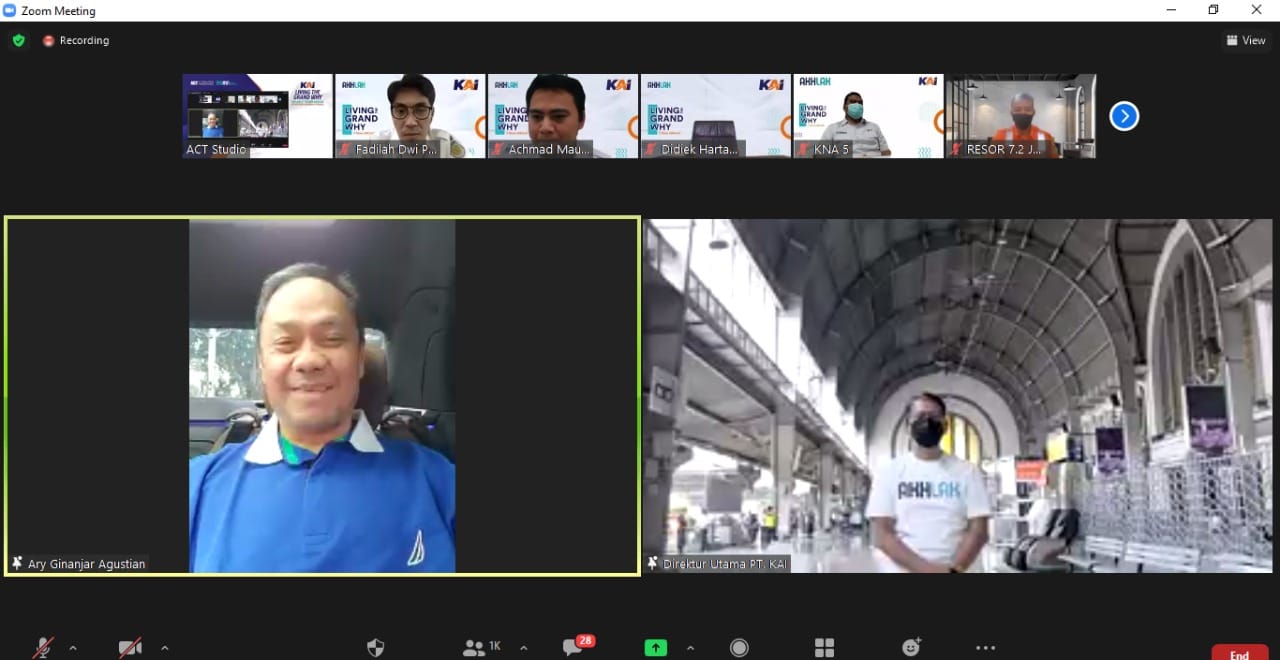Open the More options ellipsis
This screenshot has width=1280, height=660.
pyautogui.click(x=986, y=648)
